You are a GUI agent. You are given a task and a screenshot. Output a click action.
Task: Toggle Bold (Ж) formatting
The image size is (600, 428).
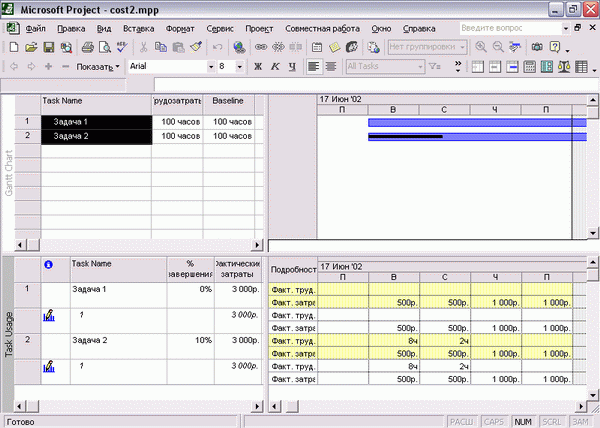coord(258,67)
